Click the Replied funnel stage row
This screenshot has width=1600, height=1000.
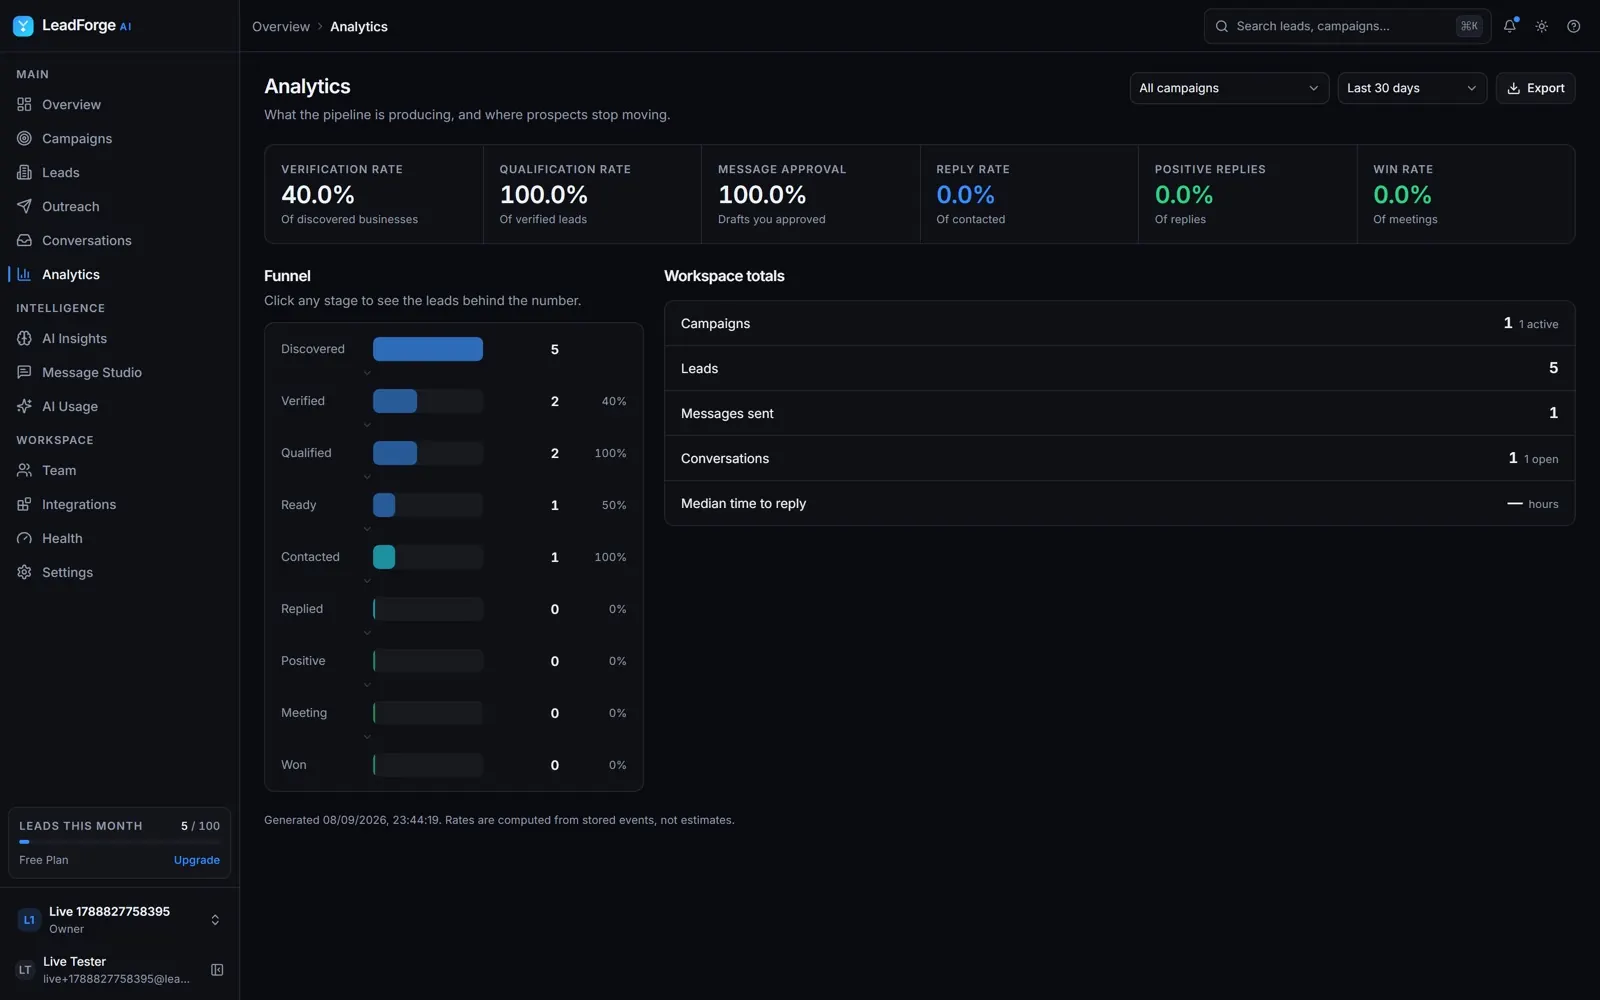pyautogui.click(x=454, y=609)
